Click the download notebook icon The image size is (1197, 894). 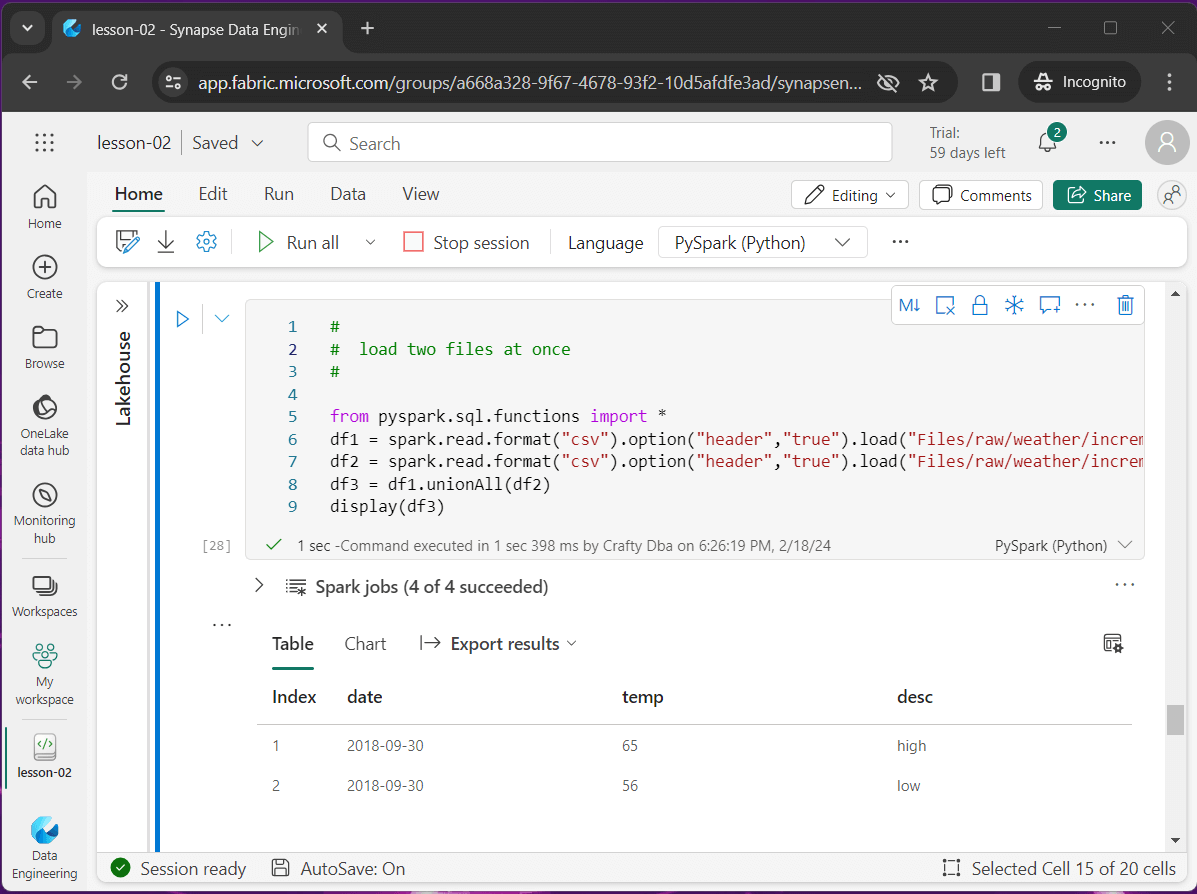(166, 242)
